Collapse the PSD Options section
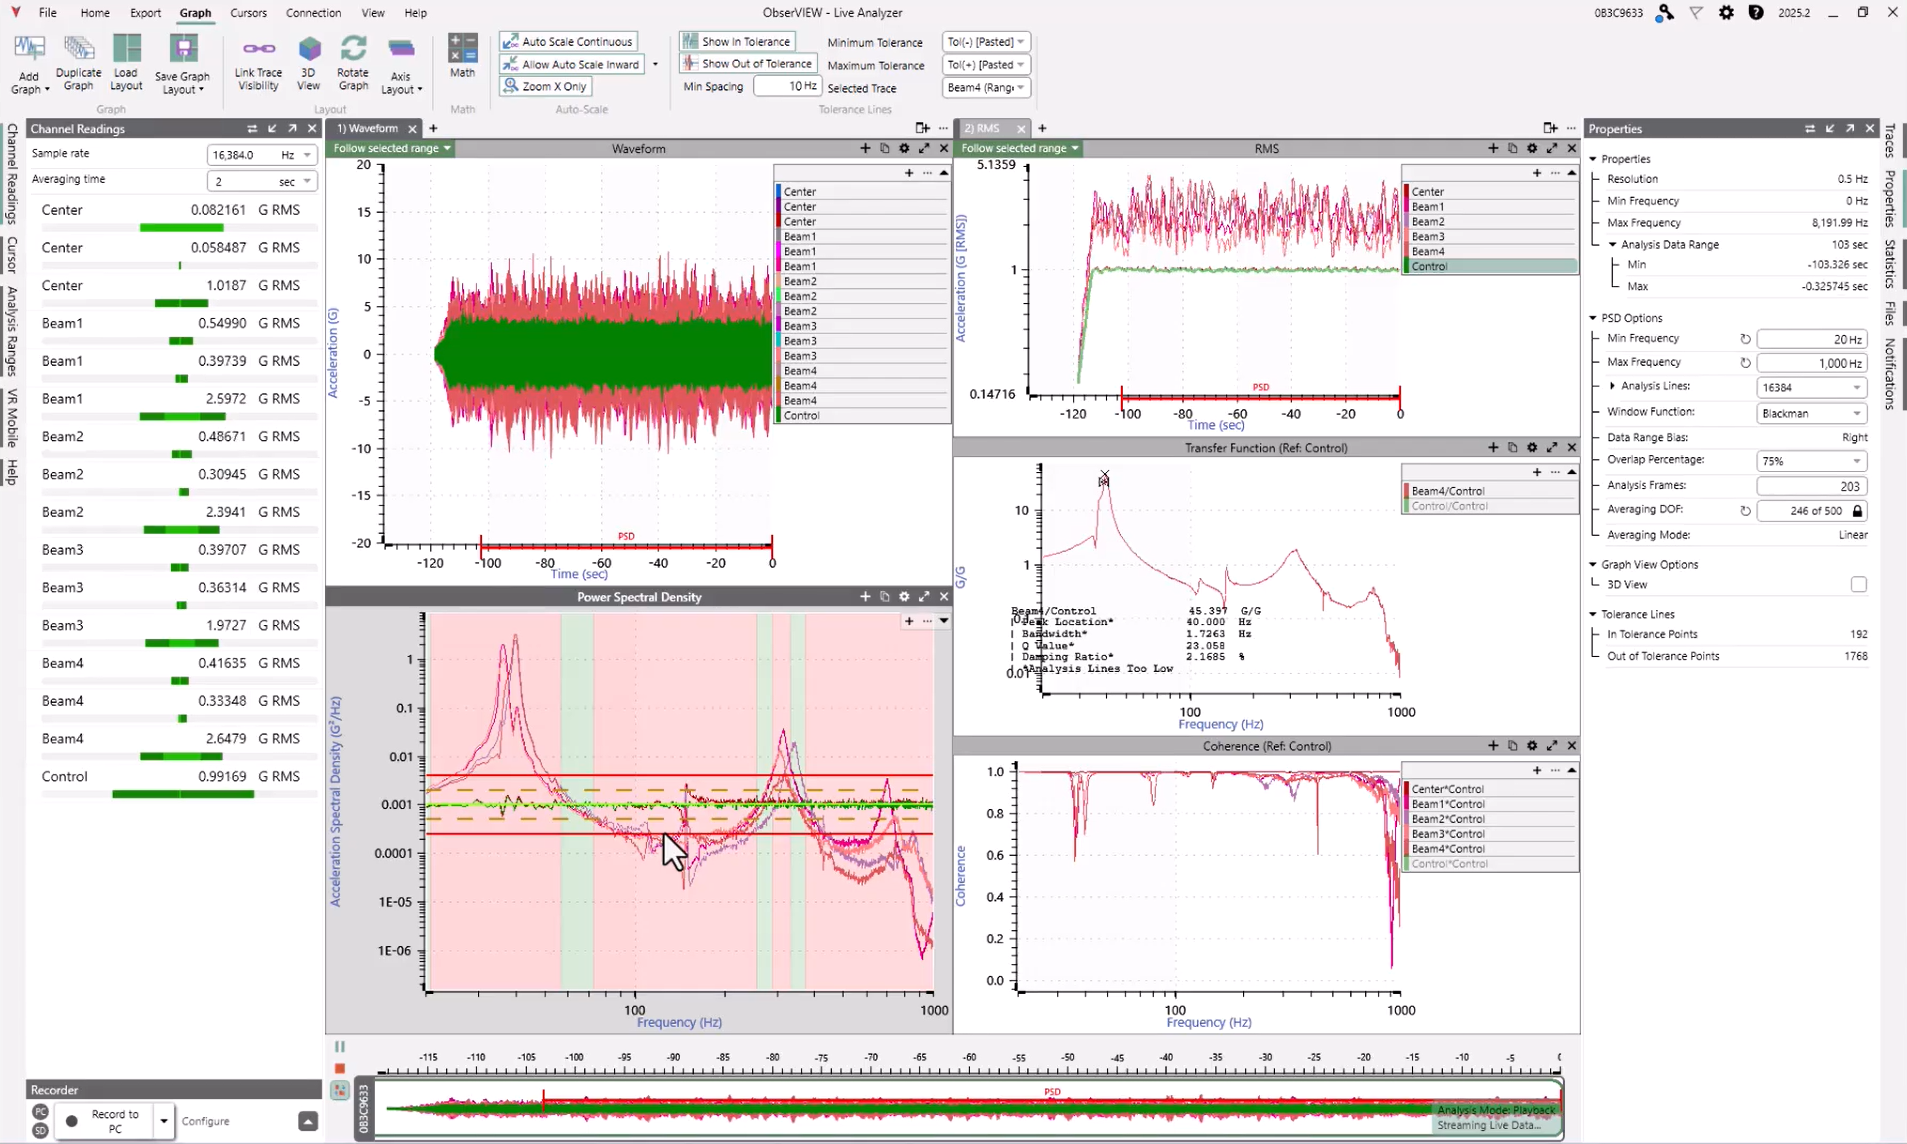The image size is (1907, 1144). click(1593, 318)
